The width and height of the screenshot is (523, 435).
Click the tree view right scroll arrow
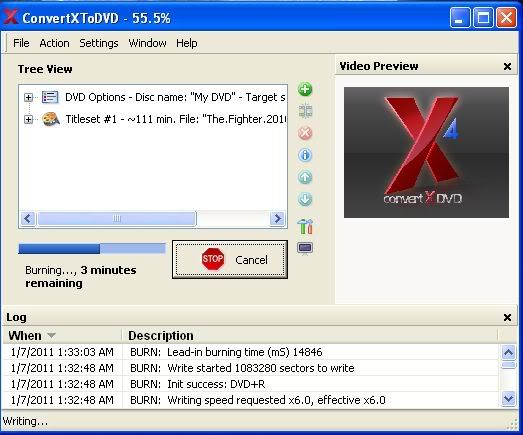tap(277, 219)
